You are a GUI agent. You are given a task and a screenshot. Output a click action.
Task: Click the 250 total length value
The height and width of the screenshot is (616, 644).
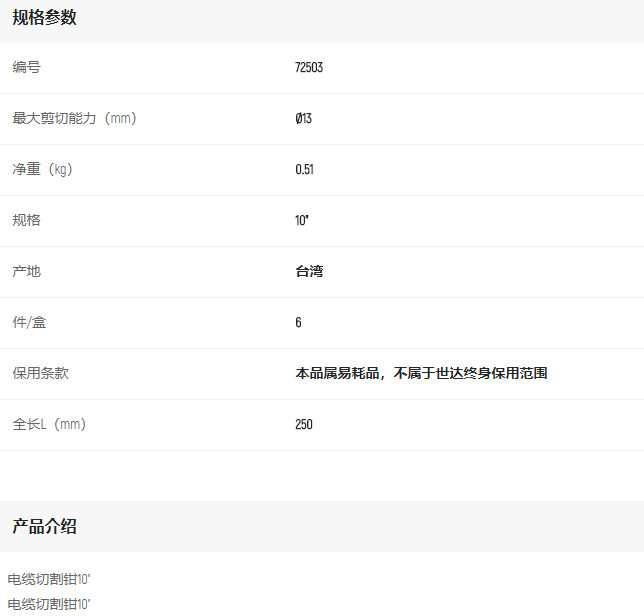(x=304, y=425)
